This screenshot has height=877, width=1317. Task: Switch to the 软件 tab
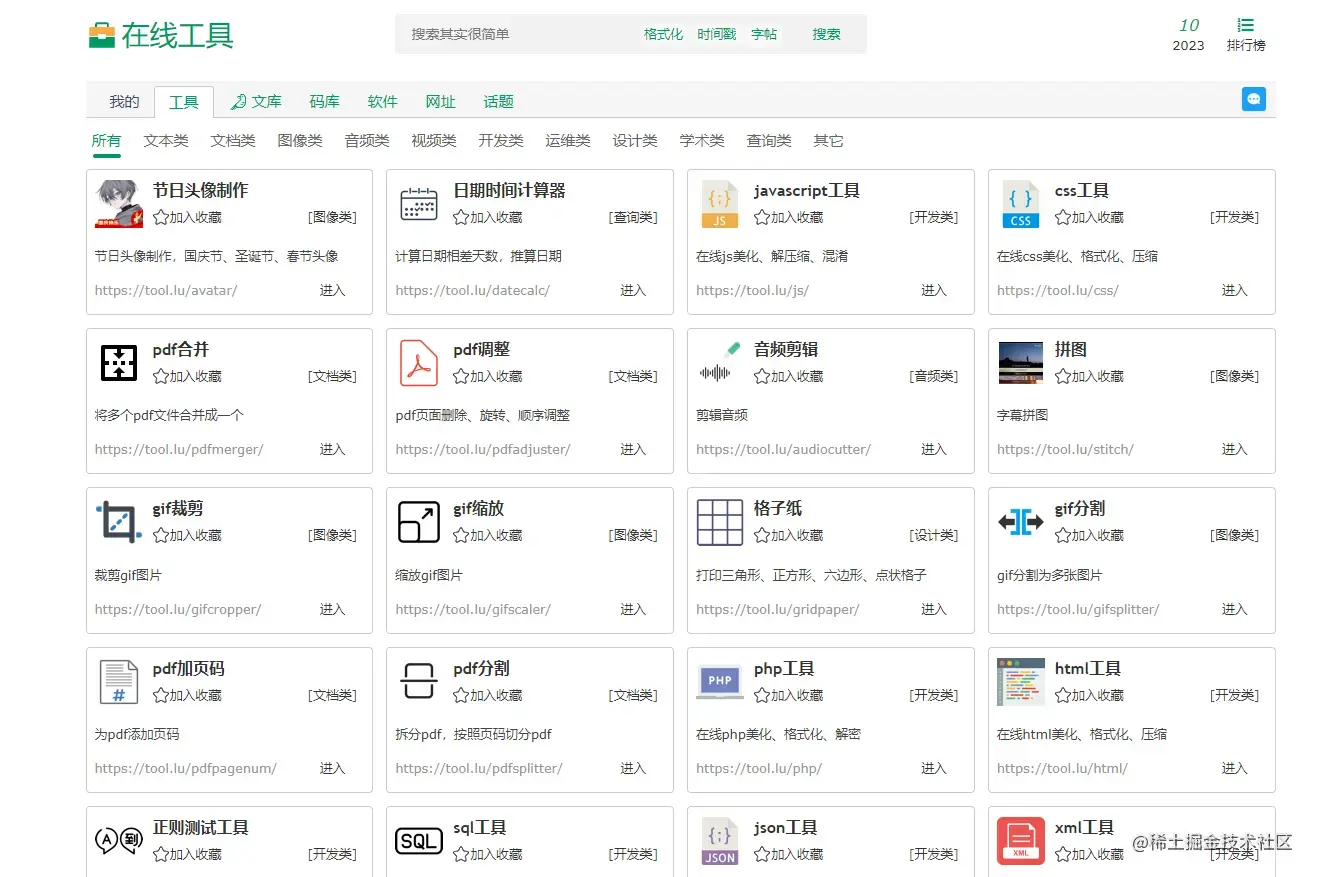382,101
